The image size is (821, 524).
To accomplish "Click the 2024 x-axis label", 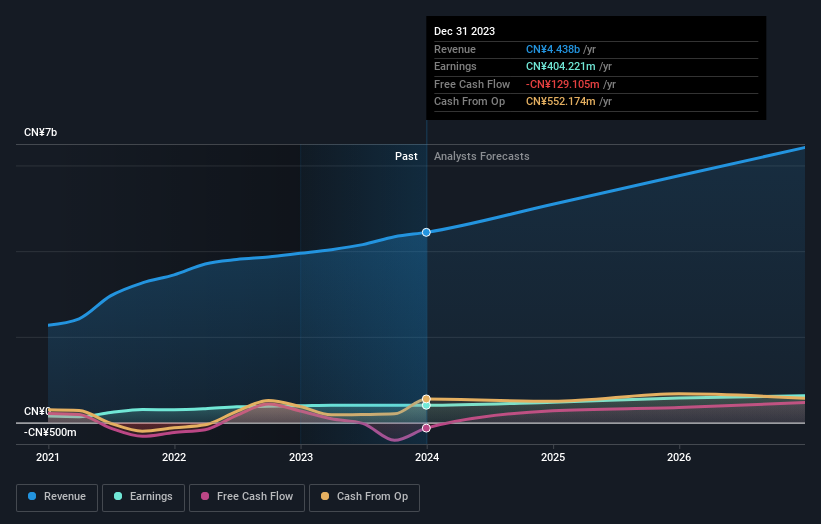I will pos(427,457).
